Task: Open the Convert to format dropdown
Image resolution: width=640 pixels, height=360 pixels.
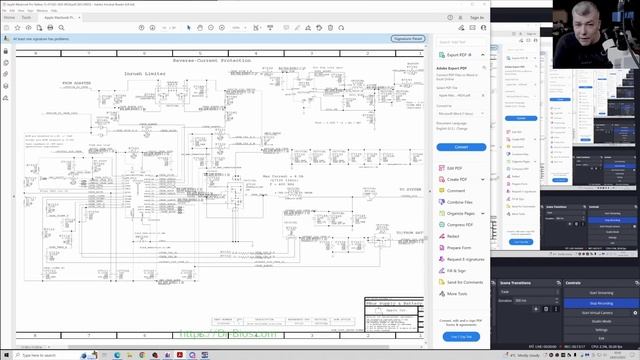Action: pyautogui.click(x=461, y=113)
